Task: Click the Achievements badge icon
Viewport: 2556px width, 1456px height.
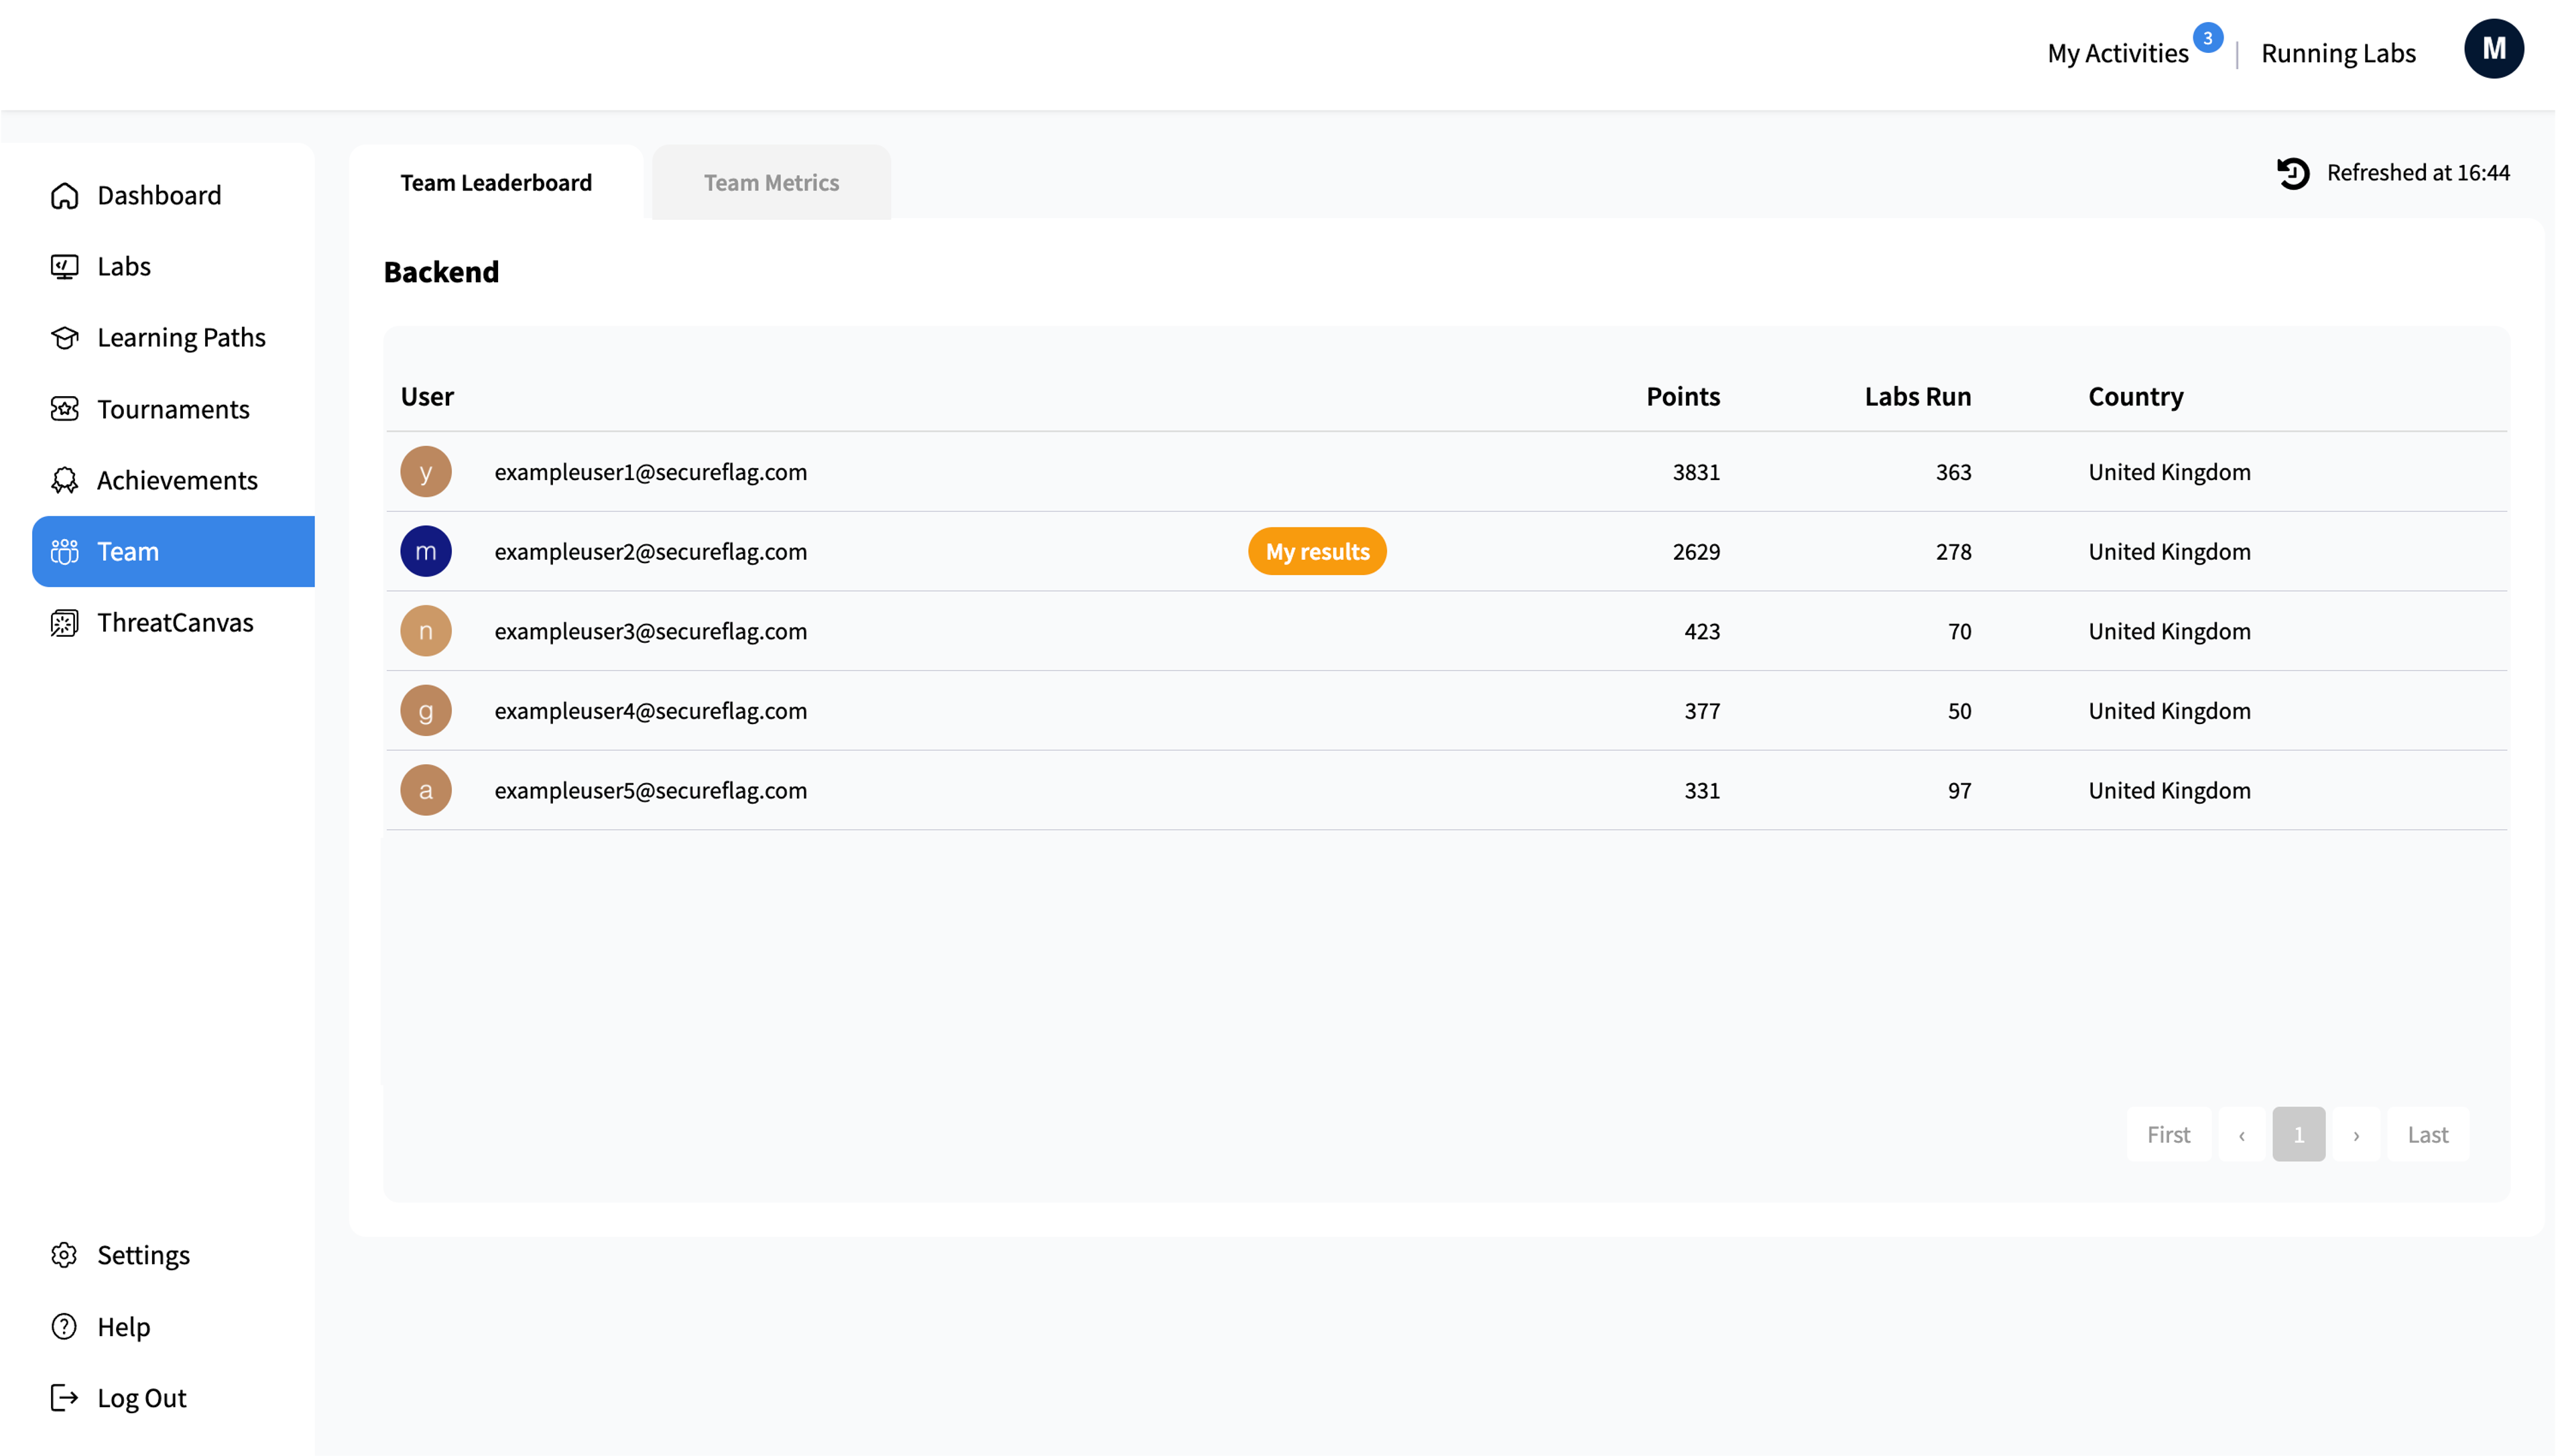Action: 65,480
